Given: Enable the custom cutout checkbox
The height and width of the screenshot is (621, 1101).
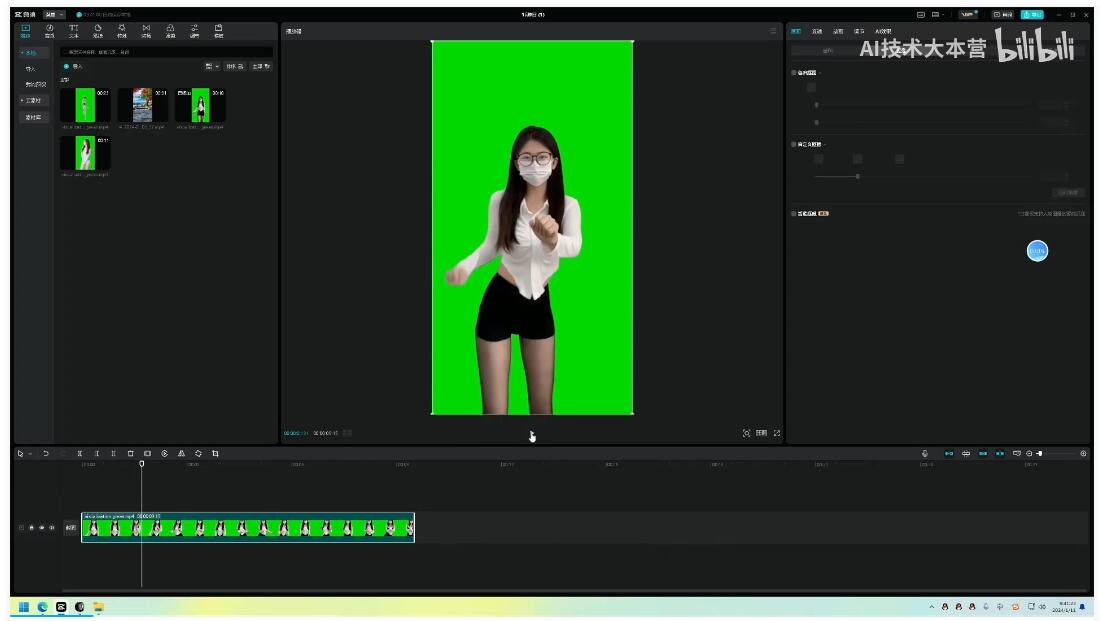Looking at the screenshot, I should (x=795, y=144).
